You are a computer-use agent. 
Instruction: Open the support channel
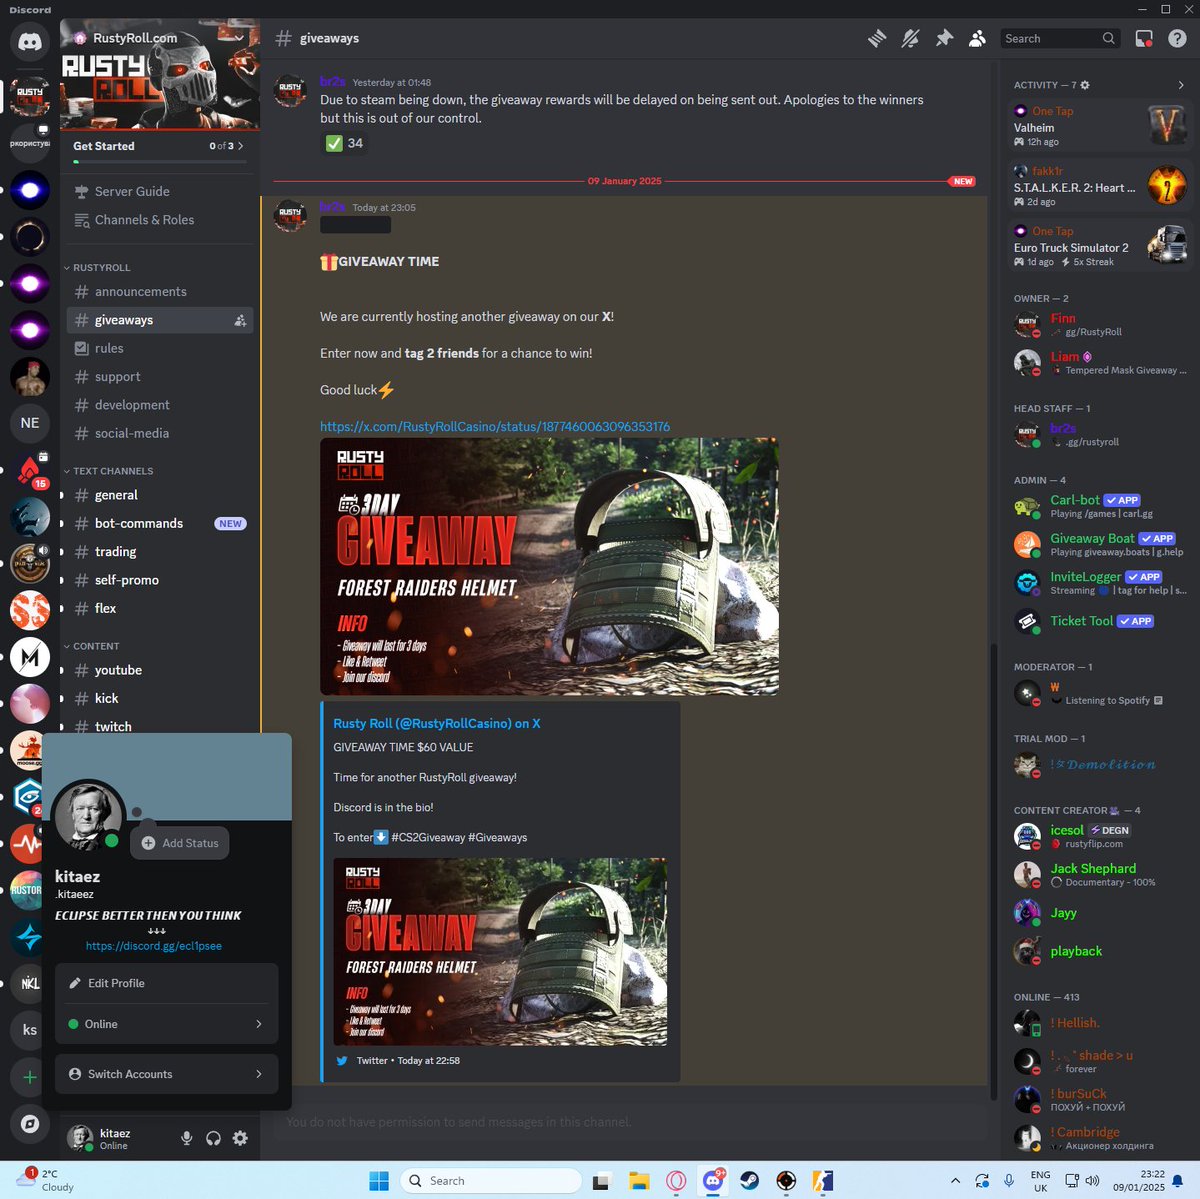click(x=160, y=377)
